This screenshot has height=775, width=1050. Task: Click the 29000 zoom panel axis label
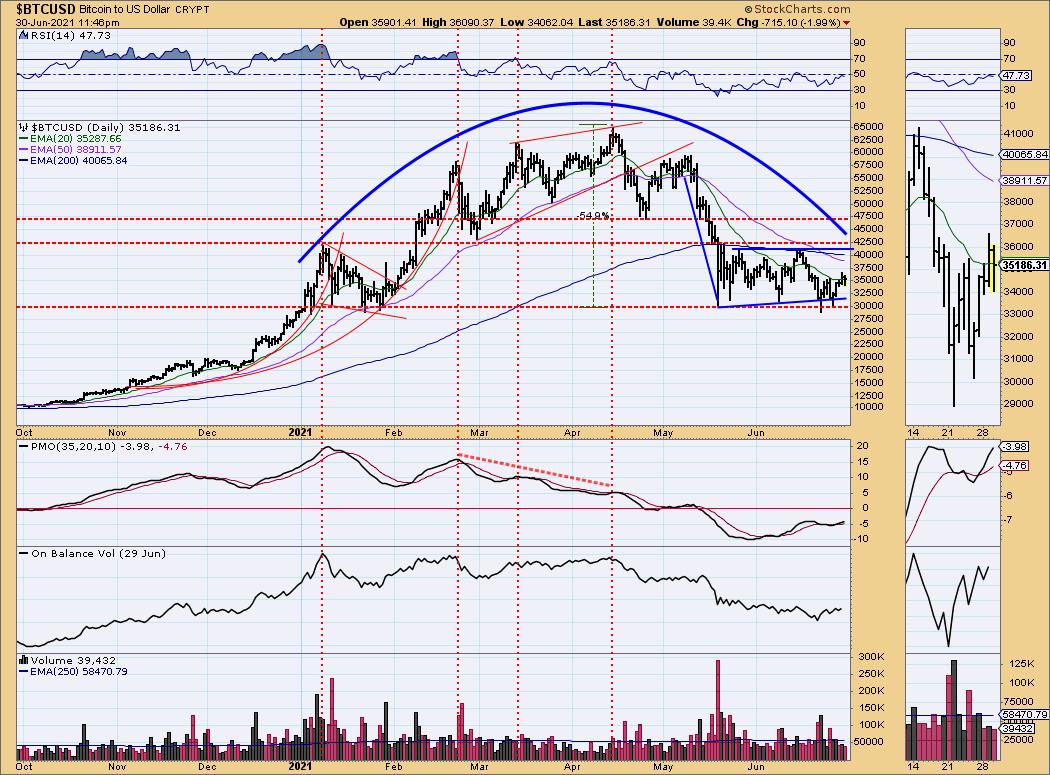(1018, 404)
